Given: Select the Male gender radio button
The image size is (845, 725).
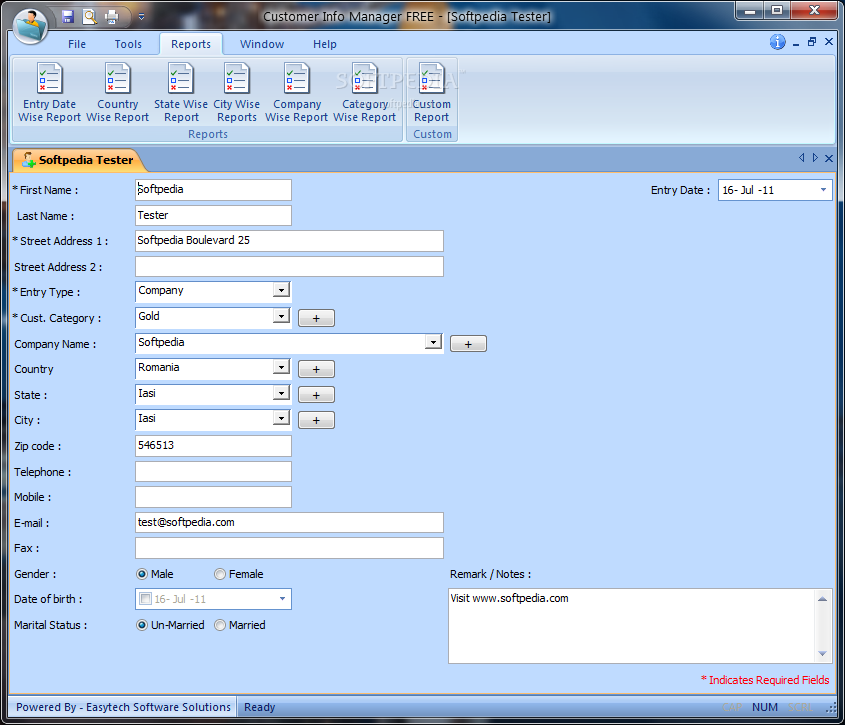Looking at the screenshot, I should pos(142,574).
